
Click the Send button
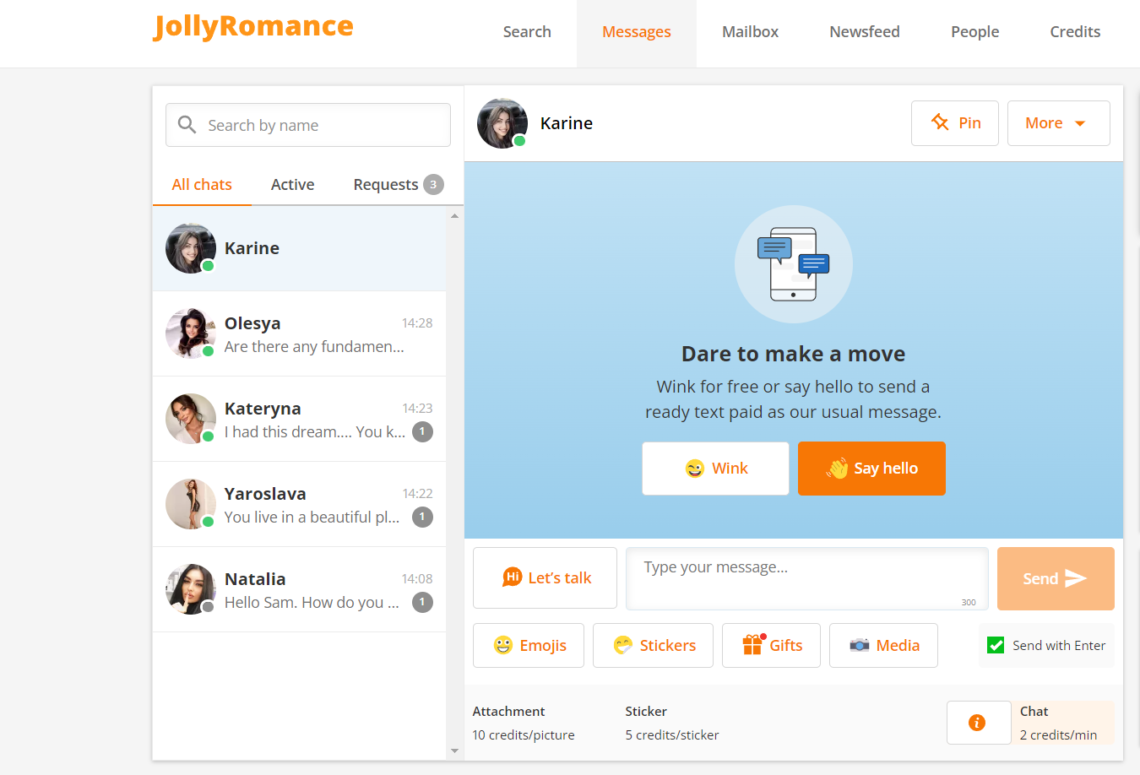click(1056, 579)
